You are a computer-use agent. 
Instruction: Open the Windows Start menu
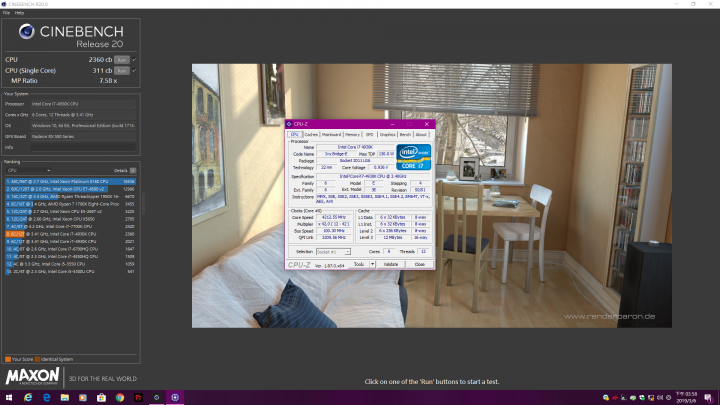tap(9, 398)
